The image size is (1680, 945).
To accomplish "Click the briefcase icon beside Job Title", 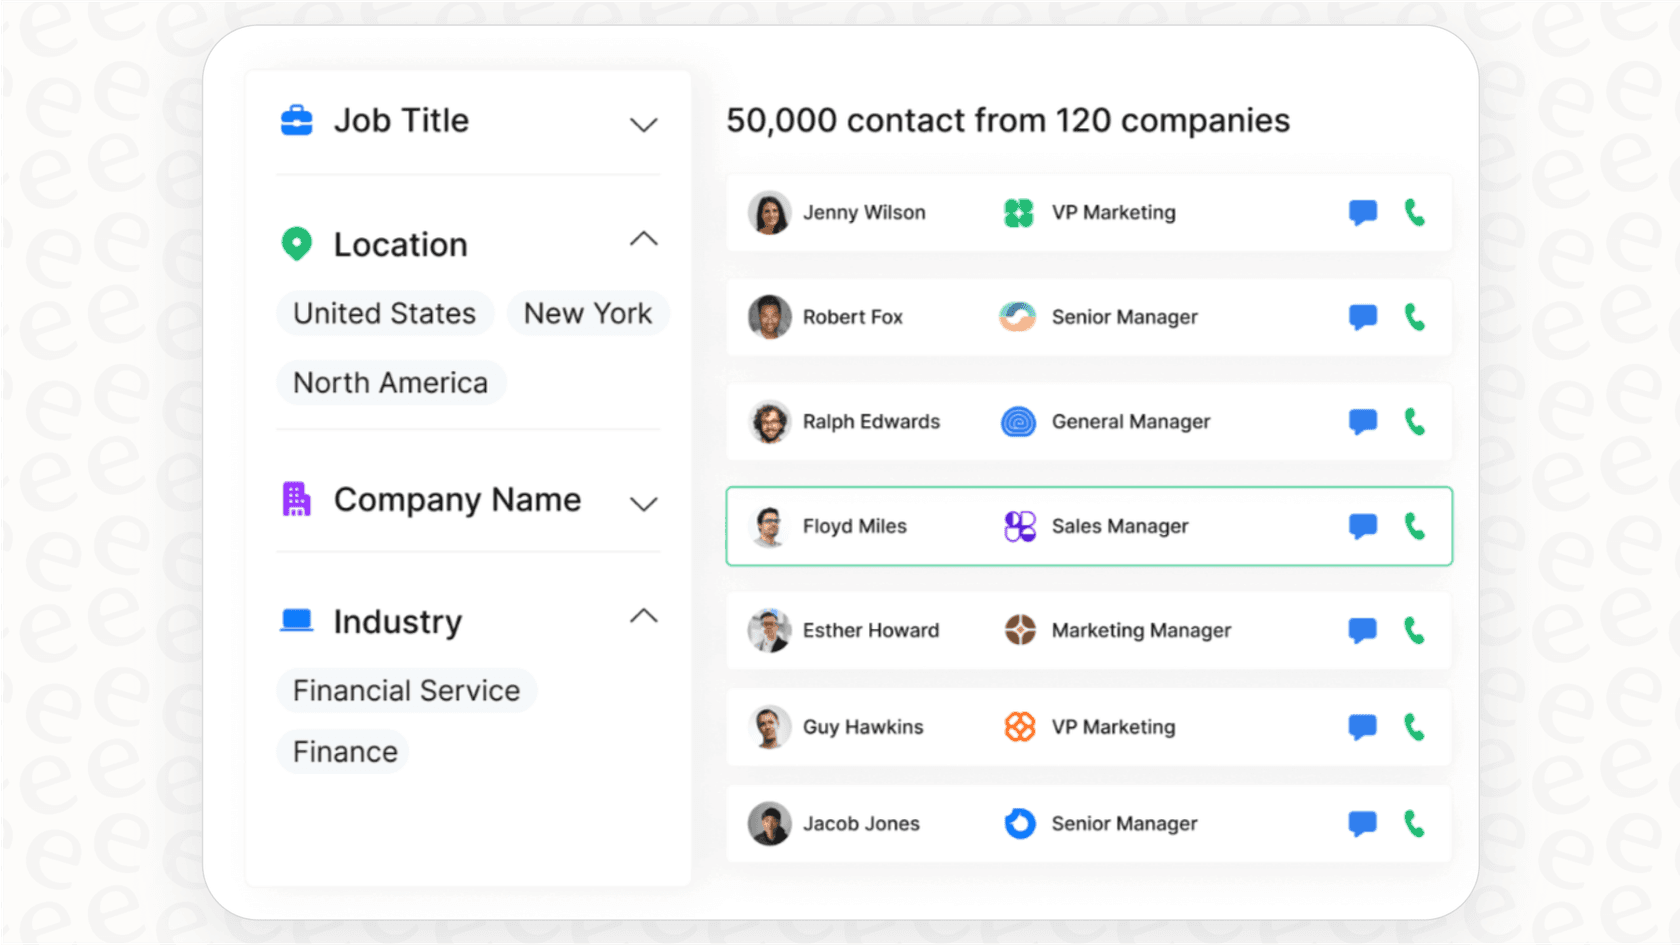I will pos(296,120).
